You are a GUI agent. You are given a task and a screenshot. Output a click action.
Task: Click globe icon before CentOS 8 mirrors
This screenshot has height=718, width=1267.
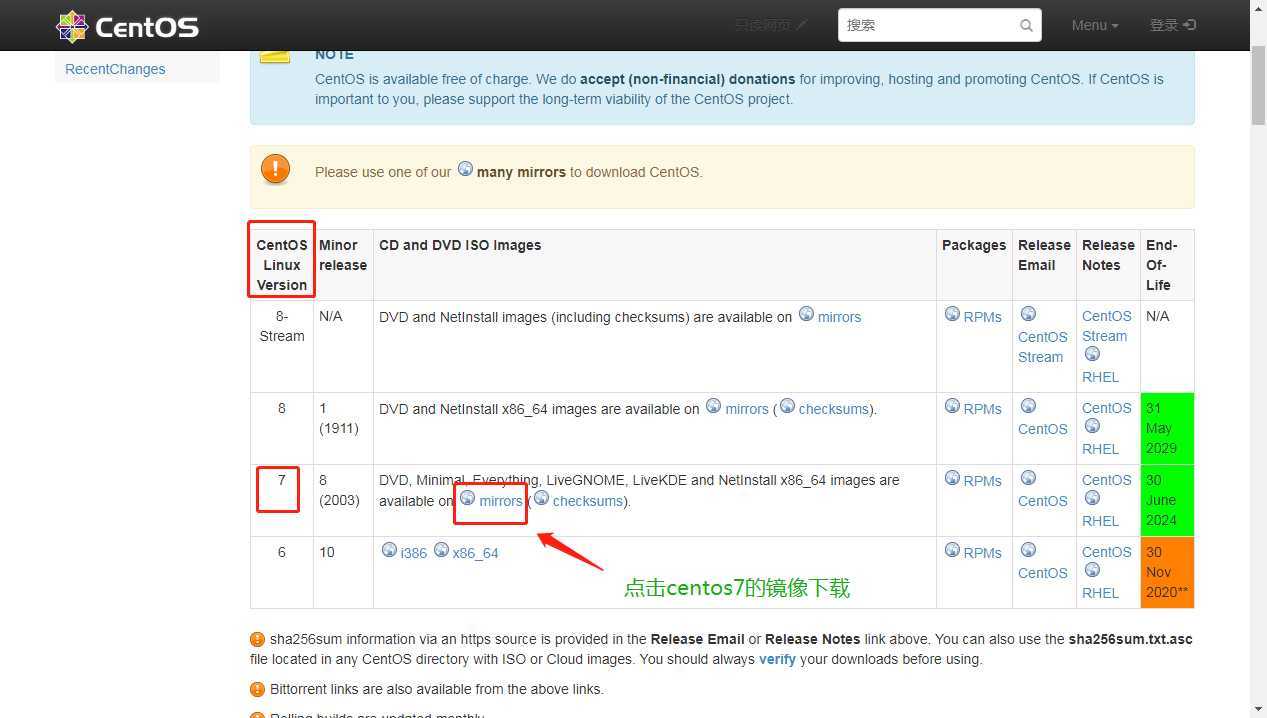[x=713, y=406]
